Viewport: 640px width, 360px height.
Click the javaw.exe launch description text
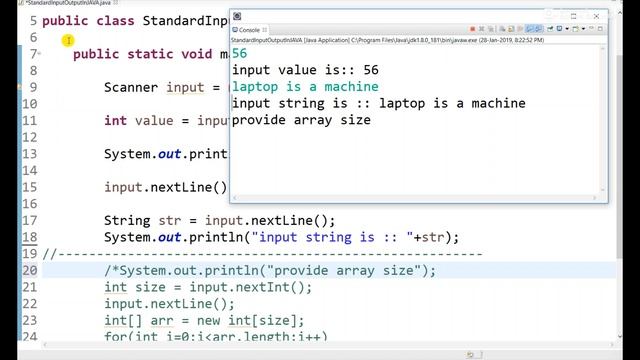[x=387, y=40]
